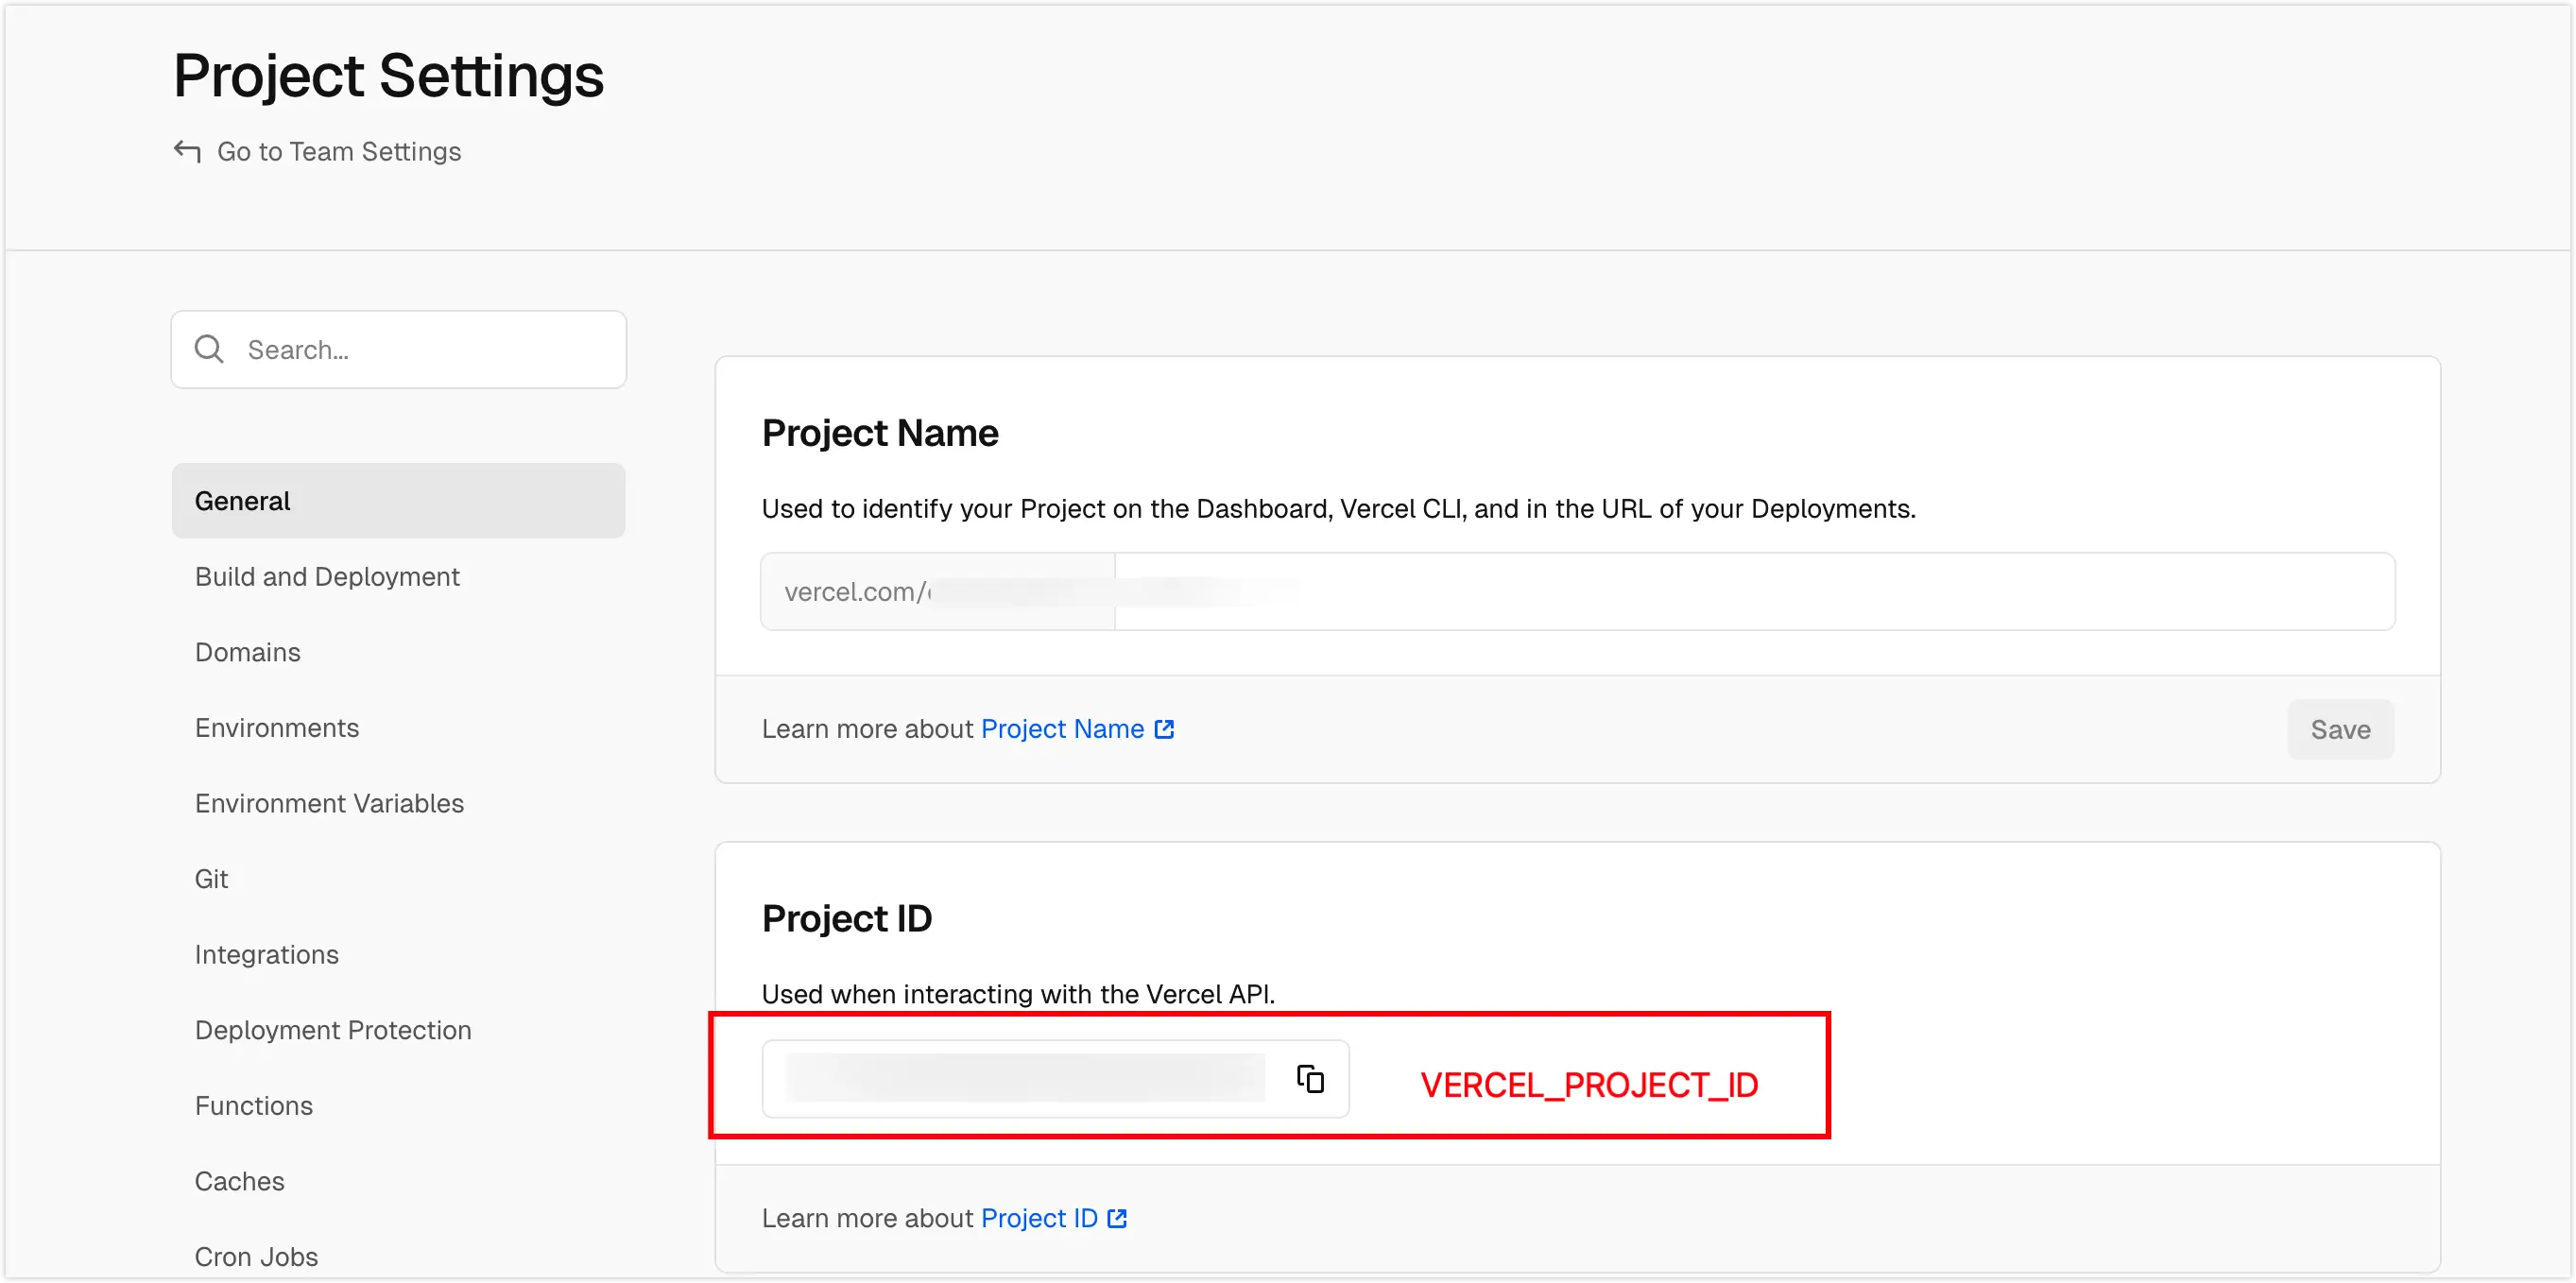The image size is (2576, 1283).
Task: Open the Domains settings section
Action: click(x=247, y=652)
